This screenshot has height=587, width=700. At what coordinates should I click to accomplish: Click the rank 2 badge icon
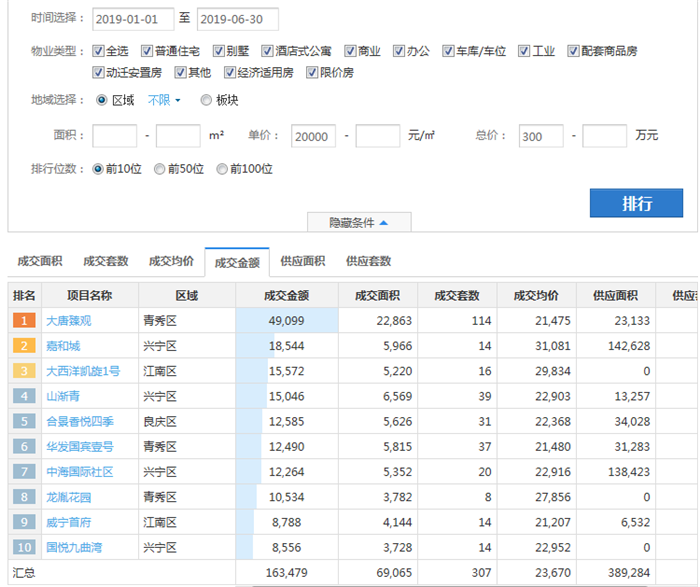(25, 346)
